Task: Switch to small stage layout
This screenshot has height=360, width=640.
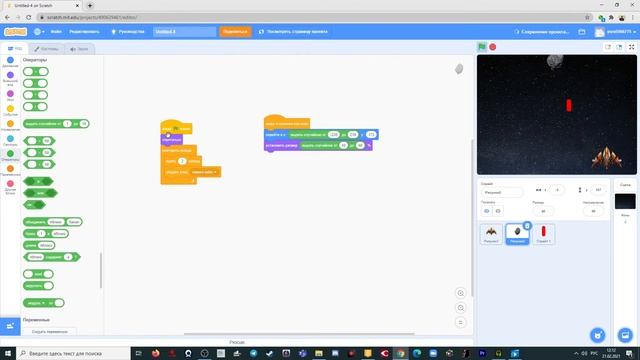Action: click(608, 47)
